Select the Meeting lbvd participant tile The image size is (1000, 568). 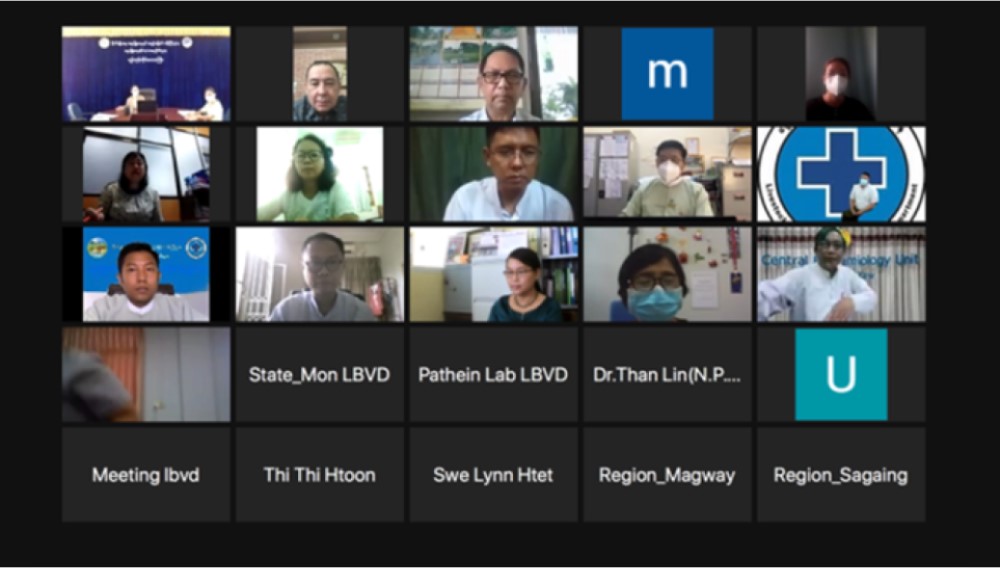coord(146,474)
